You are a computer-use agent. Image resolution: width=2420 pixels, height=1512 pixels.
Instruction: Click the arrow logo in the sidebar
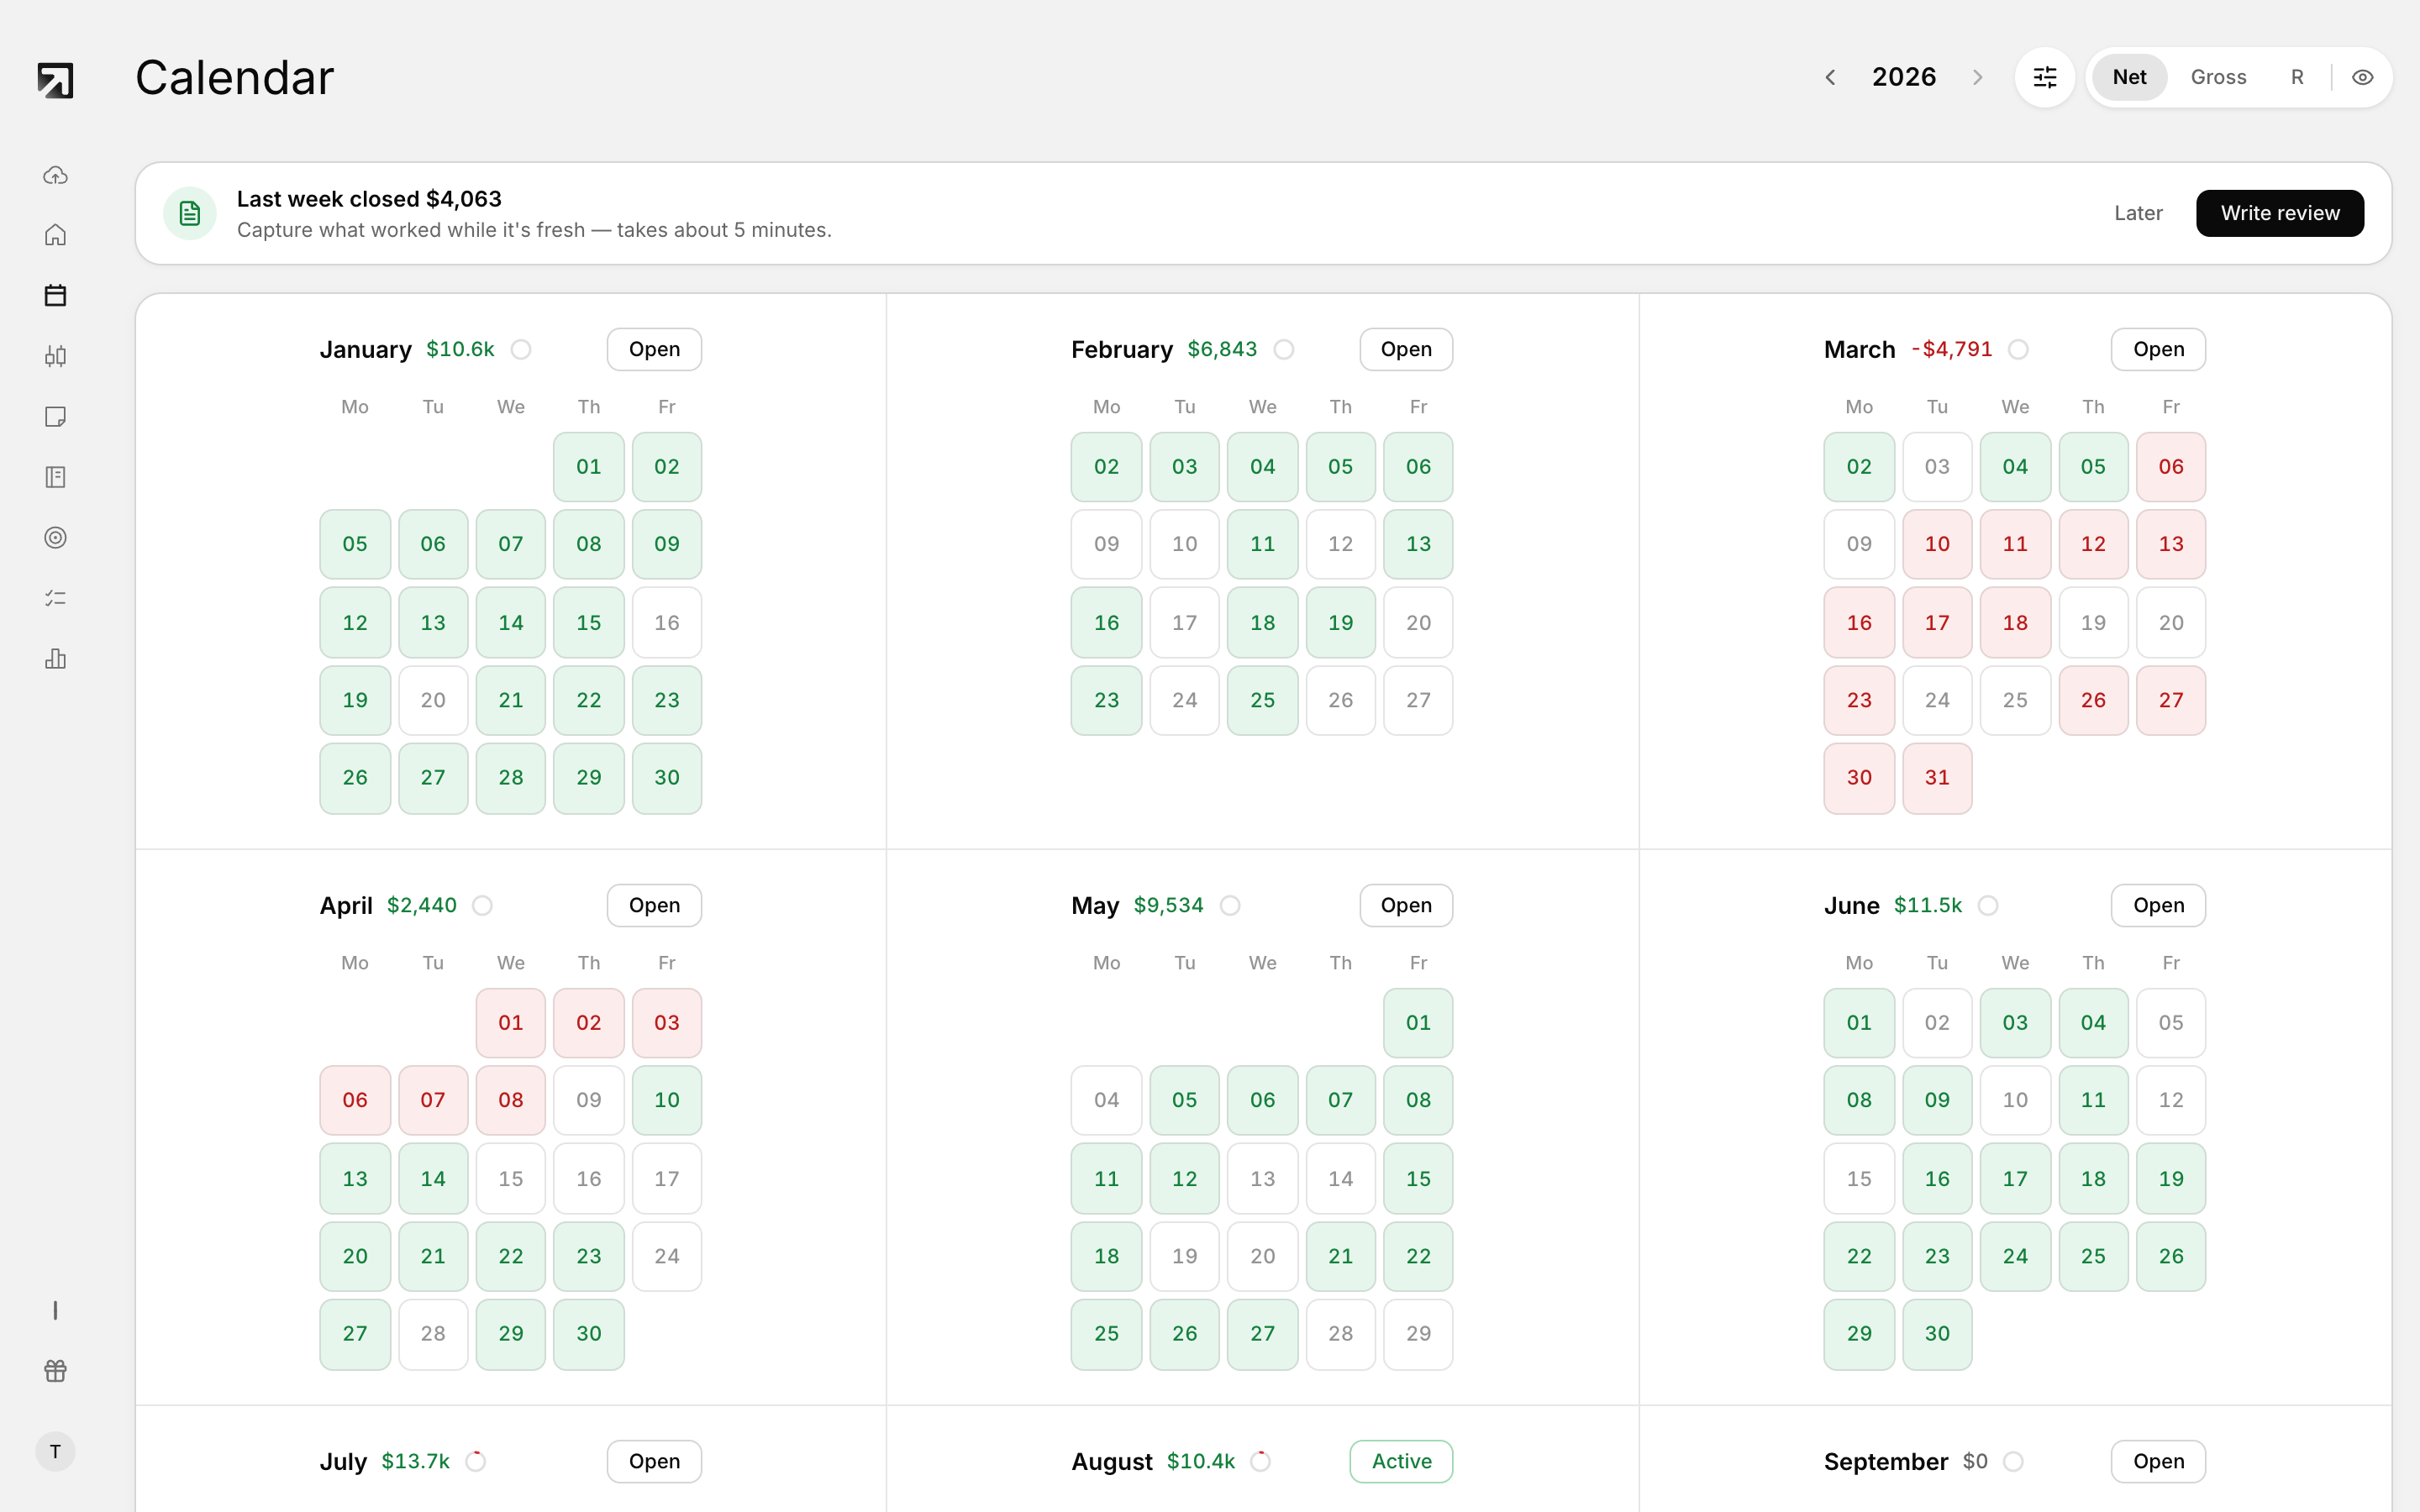point(55,80)
